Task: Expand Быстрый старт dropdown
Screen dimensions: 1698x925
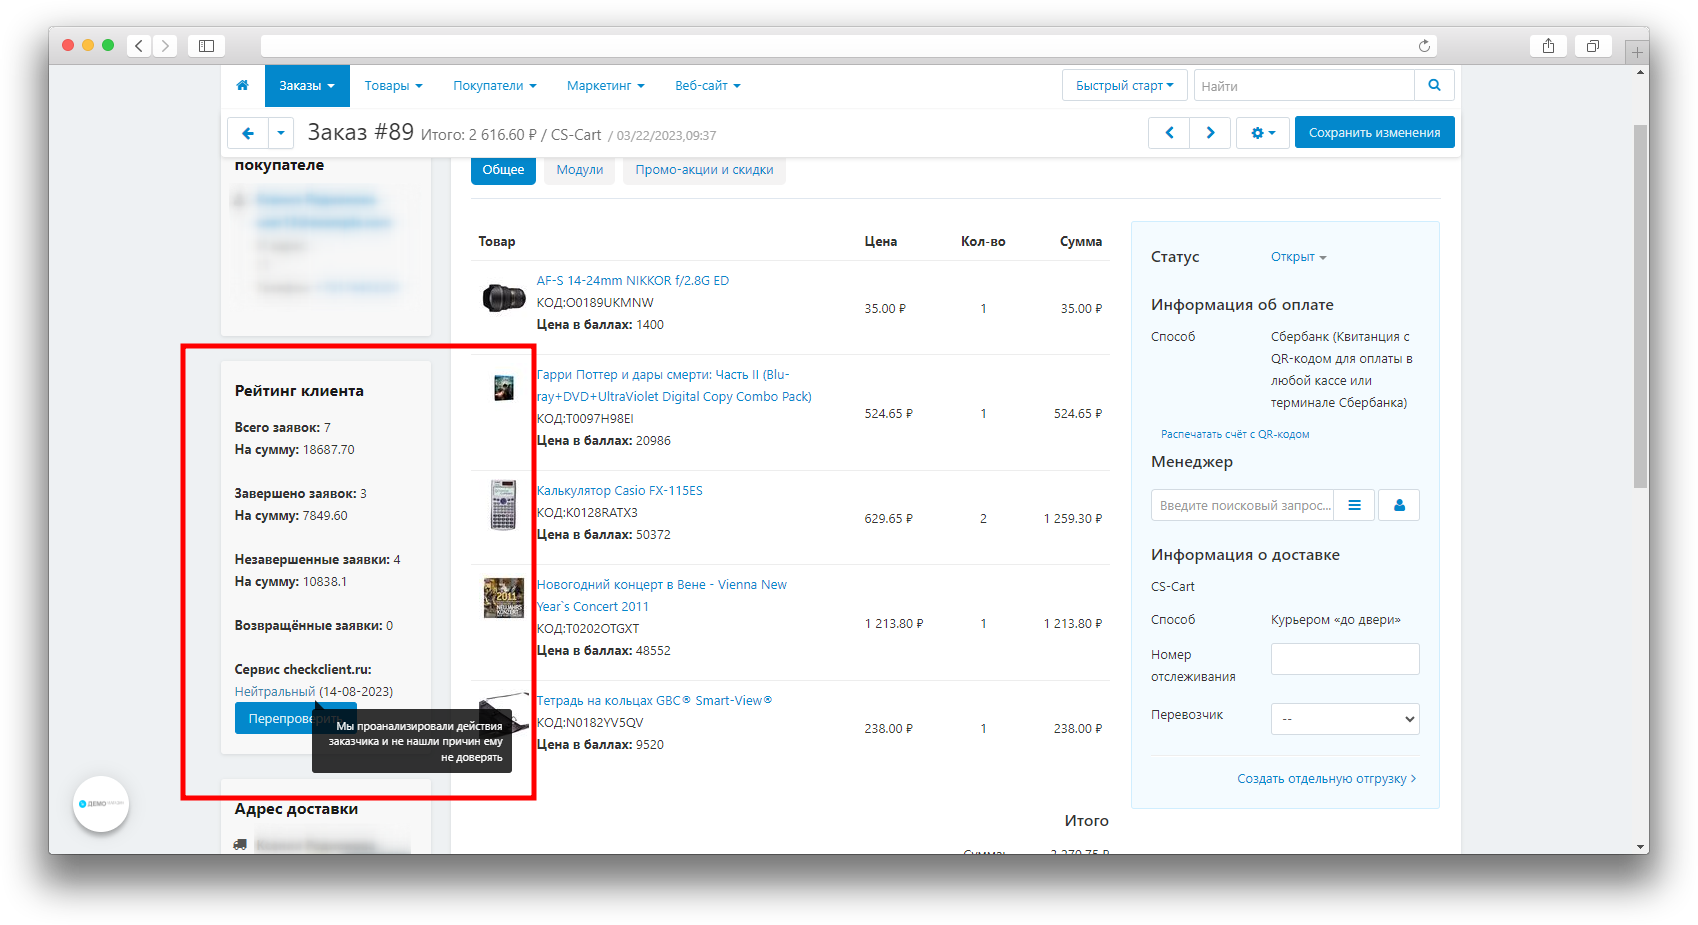Action: [1124, 86]
